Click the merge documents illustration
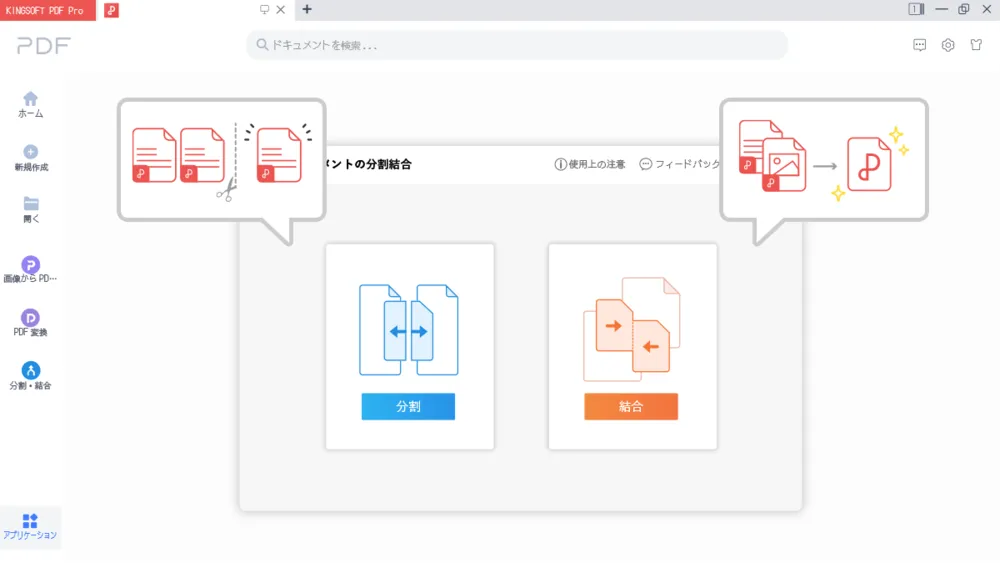This screenshot has height=563, width=1000. tap(632, 331)
